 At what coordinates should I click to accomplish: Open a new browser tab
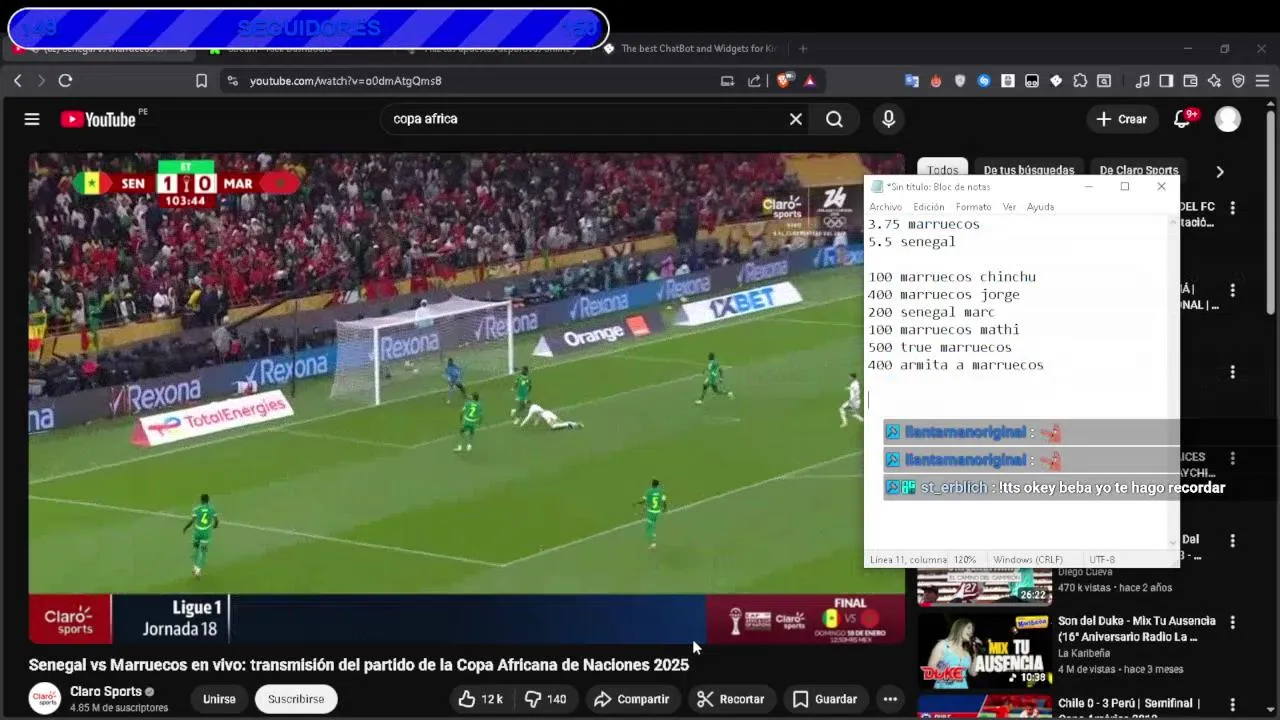802,48
